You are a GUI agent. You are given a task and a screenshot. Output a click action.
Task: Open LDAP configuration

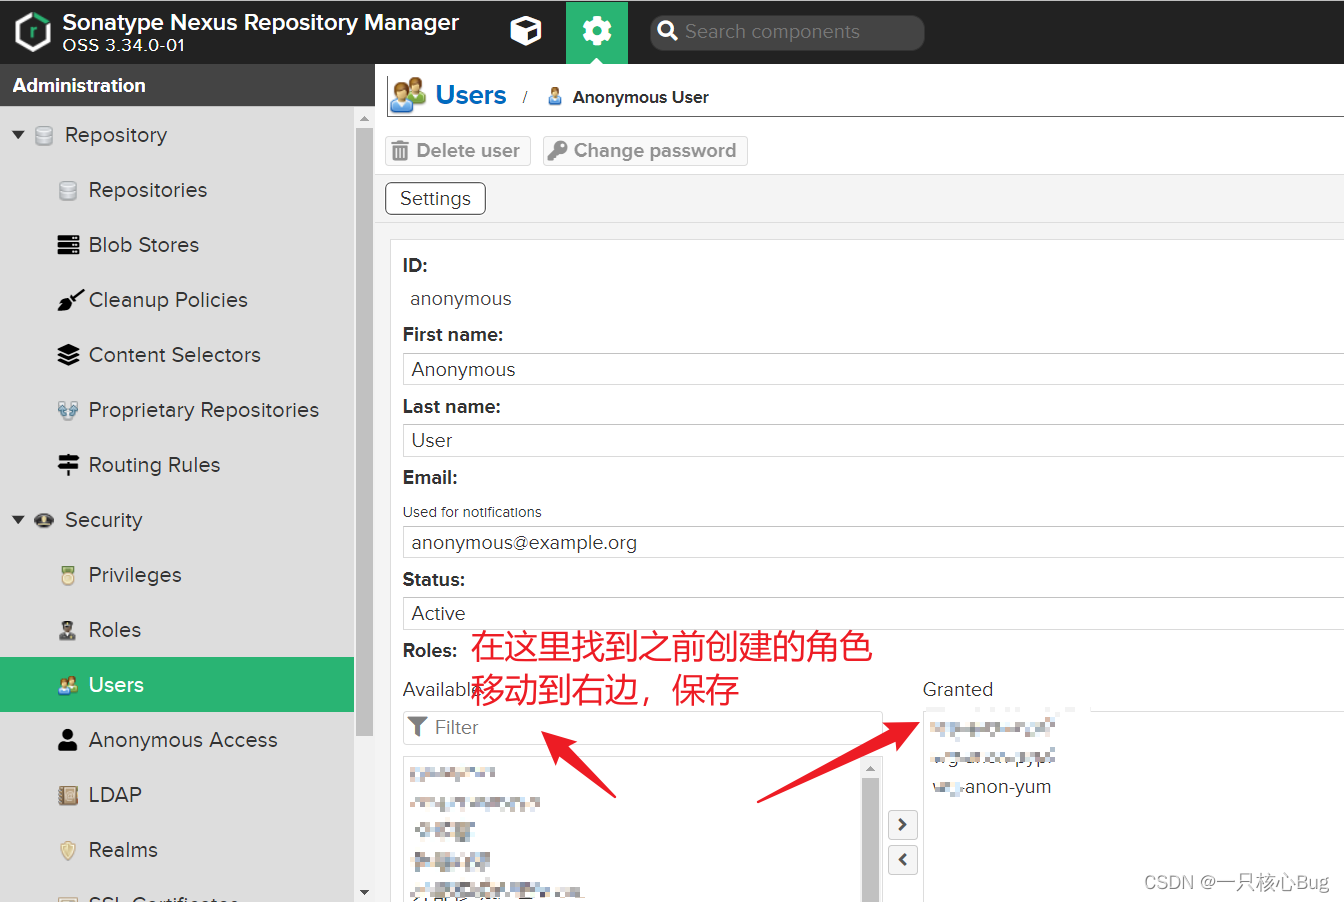115,795
